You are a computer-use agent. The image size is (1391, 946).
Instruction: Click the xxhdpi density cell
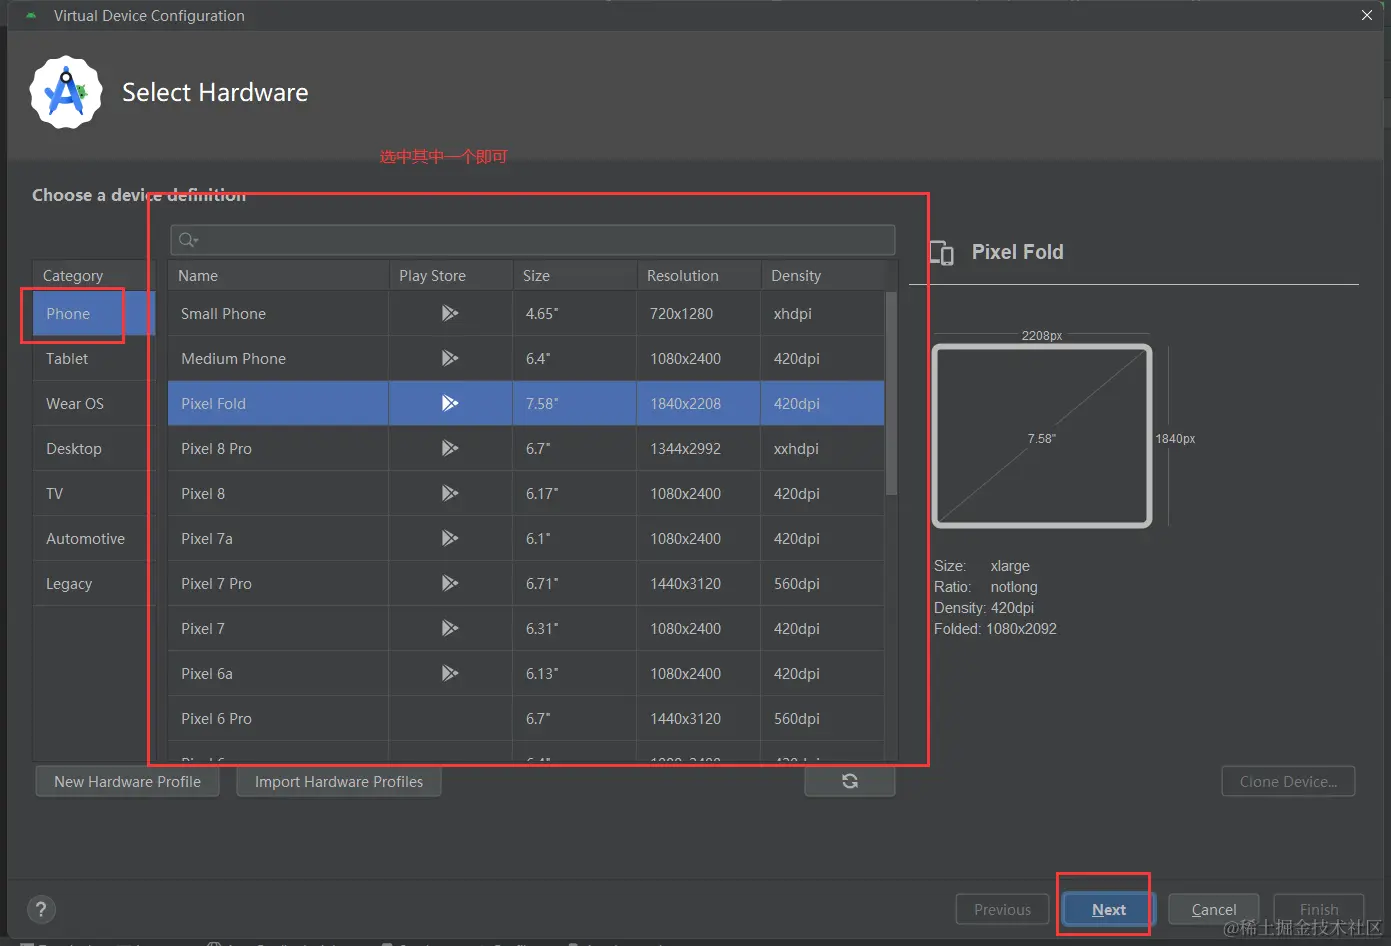[822, 448]
